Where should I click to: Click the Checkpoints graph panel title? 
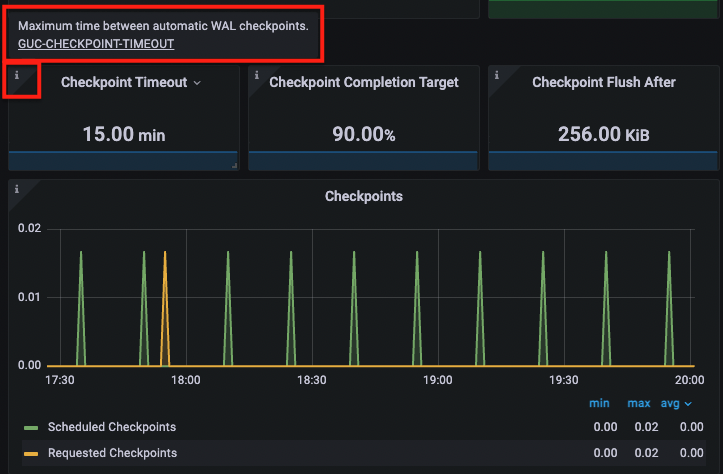[363, 196]
